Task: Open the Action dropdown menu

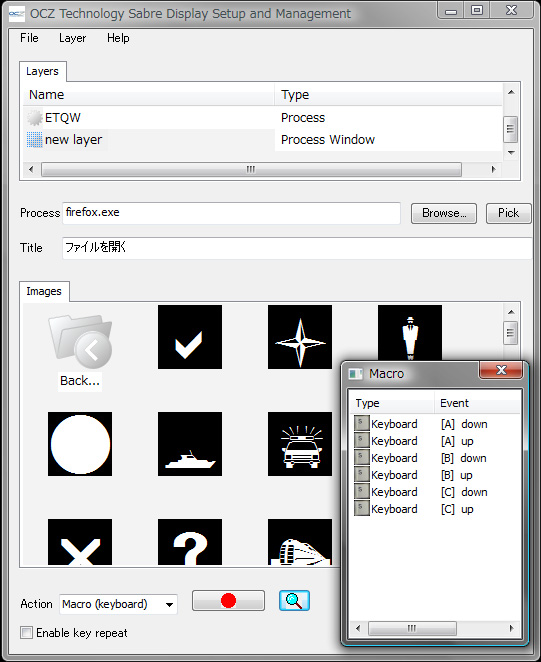Action: coord(119,604)
